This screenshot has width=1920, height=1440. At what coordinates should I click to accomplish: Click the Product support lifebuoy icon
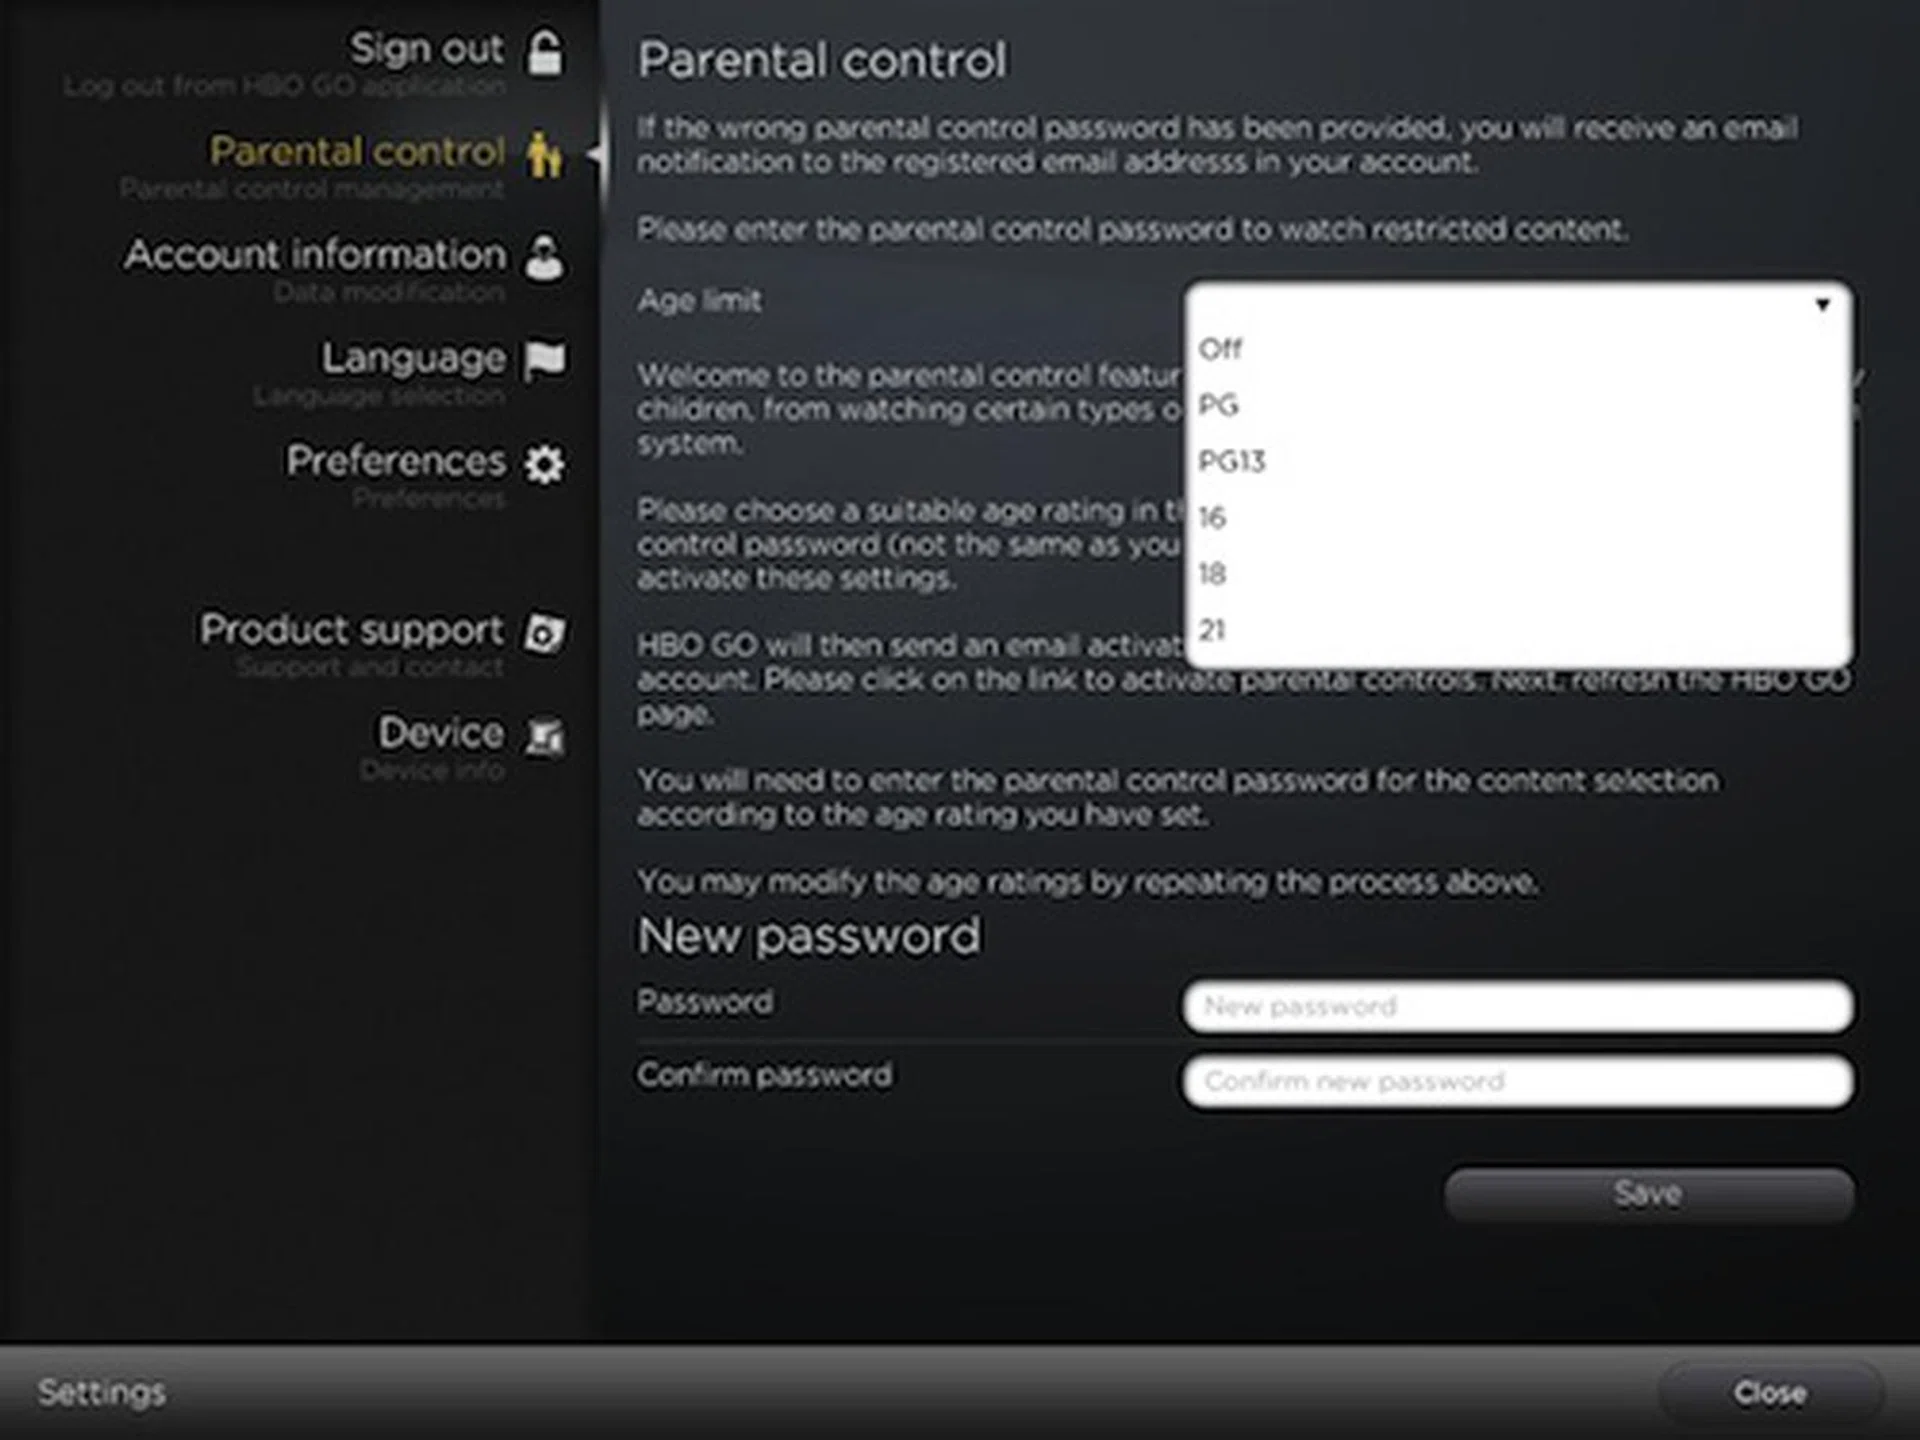tap(545, 632)
